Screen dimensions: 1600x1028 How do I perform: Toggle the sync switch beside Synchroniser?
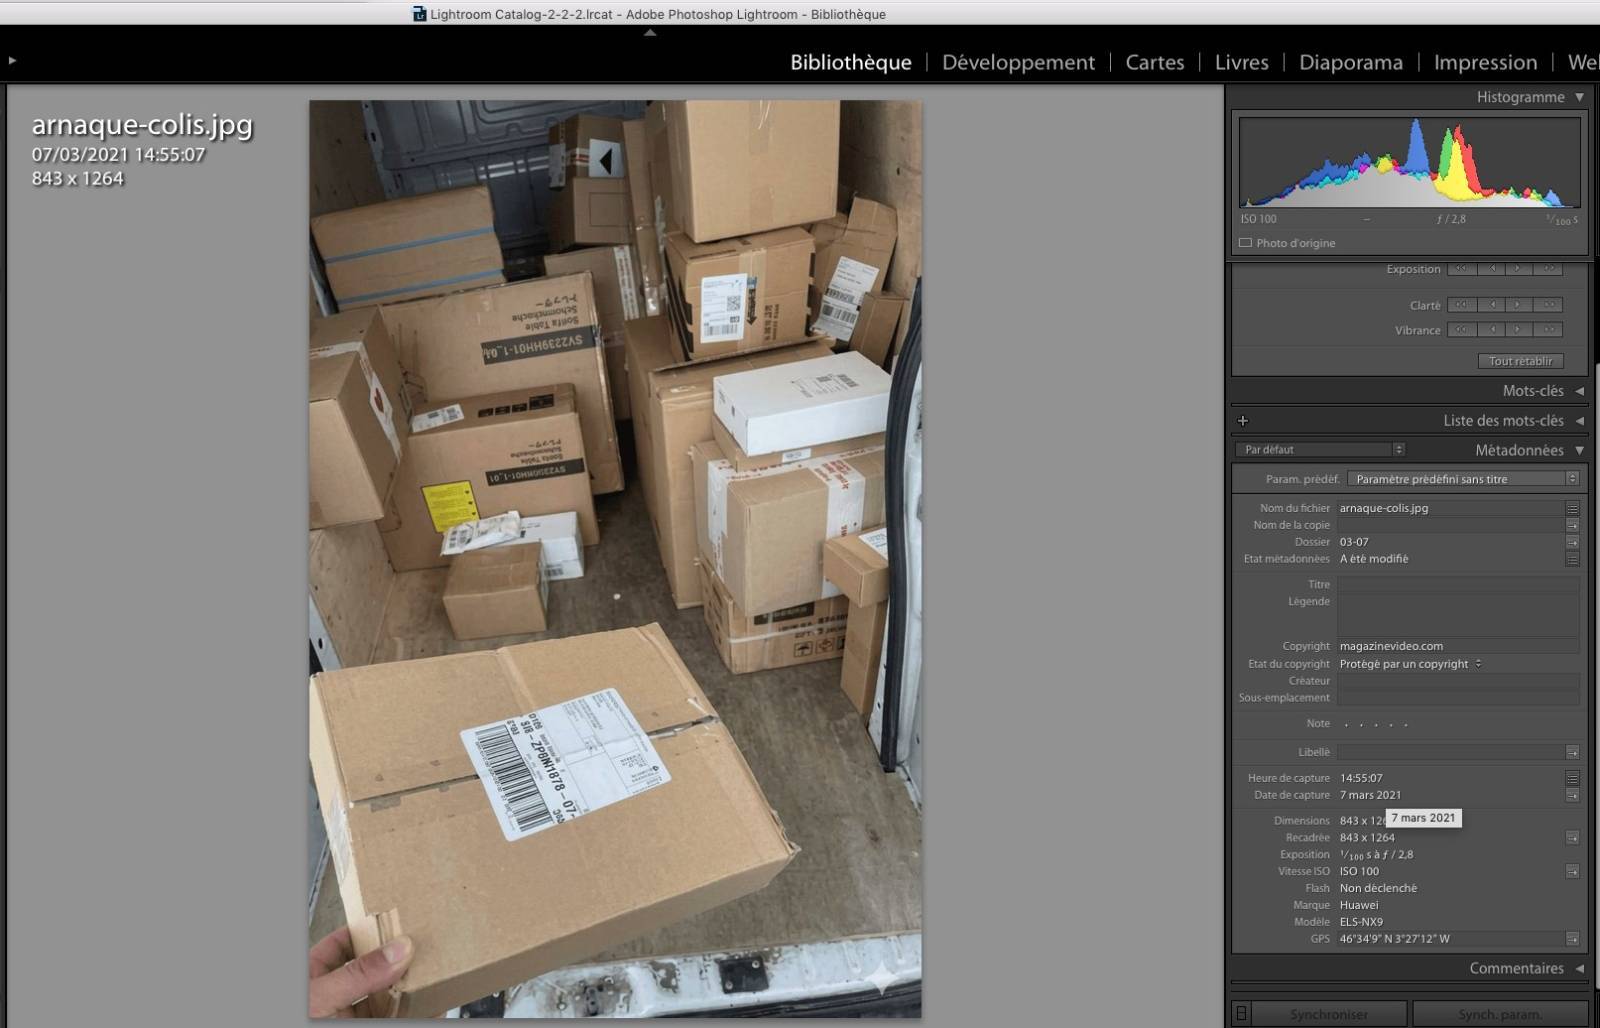pos(1241,1014)
